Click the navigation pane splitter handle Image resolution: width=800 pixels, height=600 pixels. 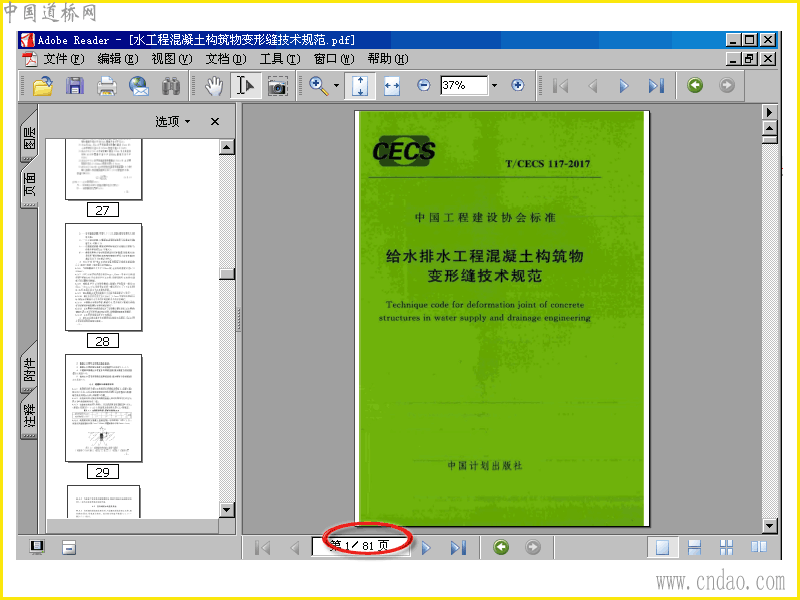coord(238,319)
